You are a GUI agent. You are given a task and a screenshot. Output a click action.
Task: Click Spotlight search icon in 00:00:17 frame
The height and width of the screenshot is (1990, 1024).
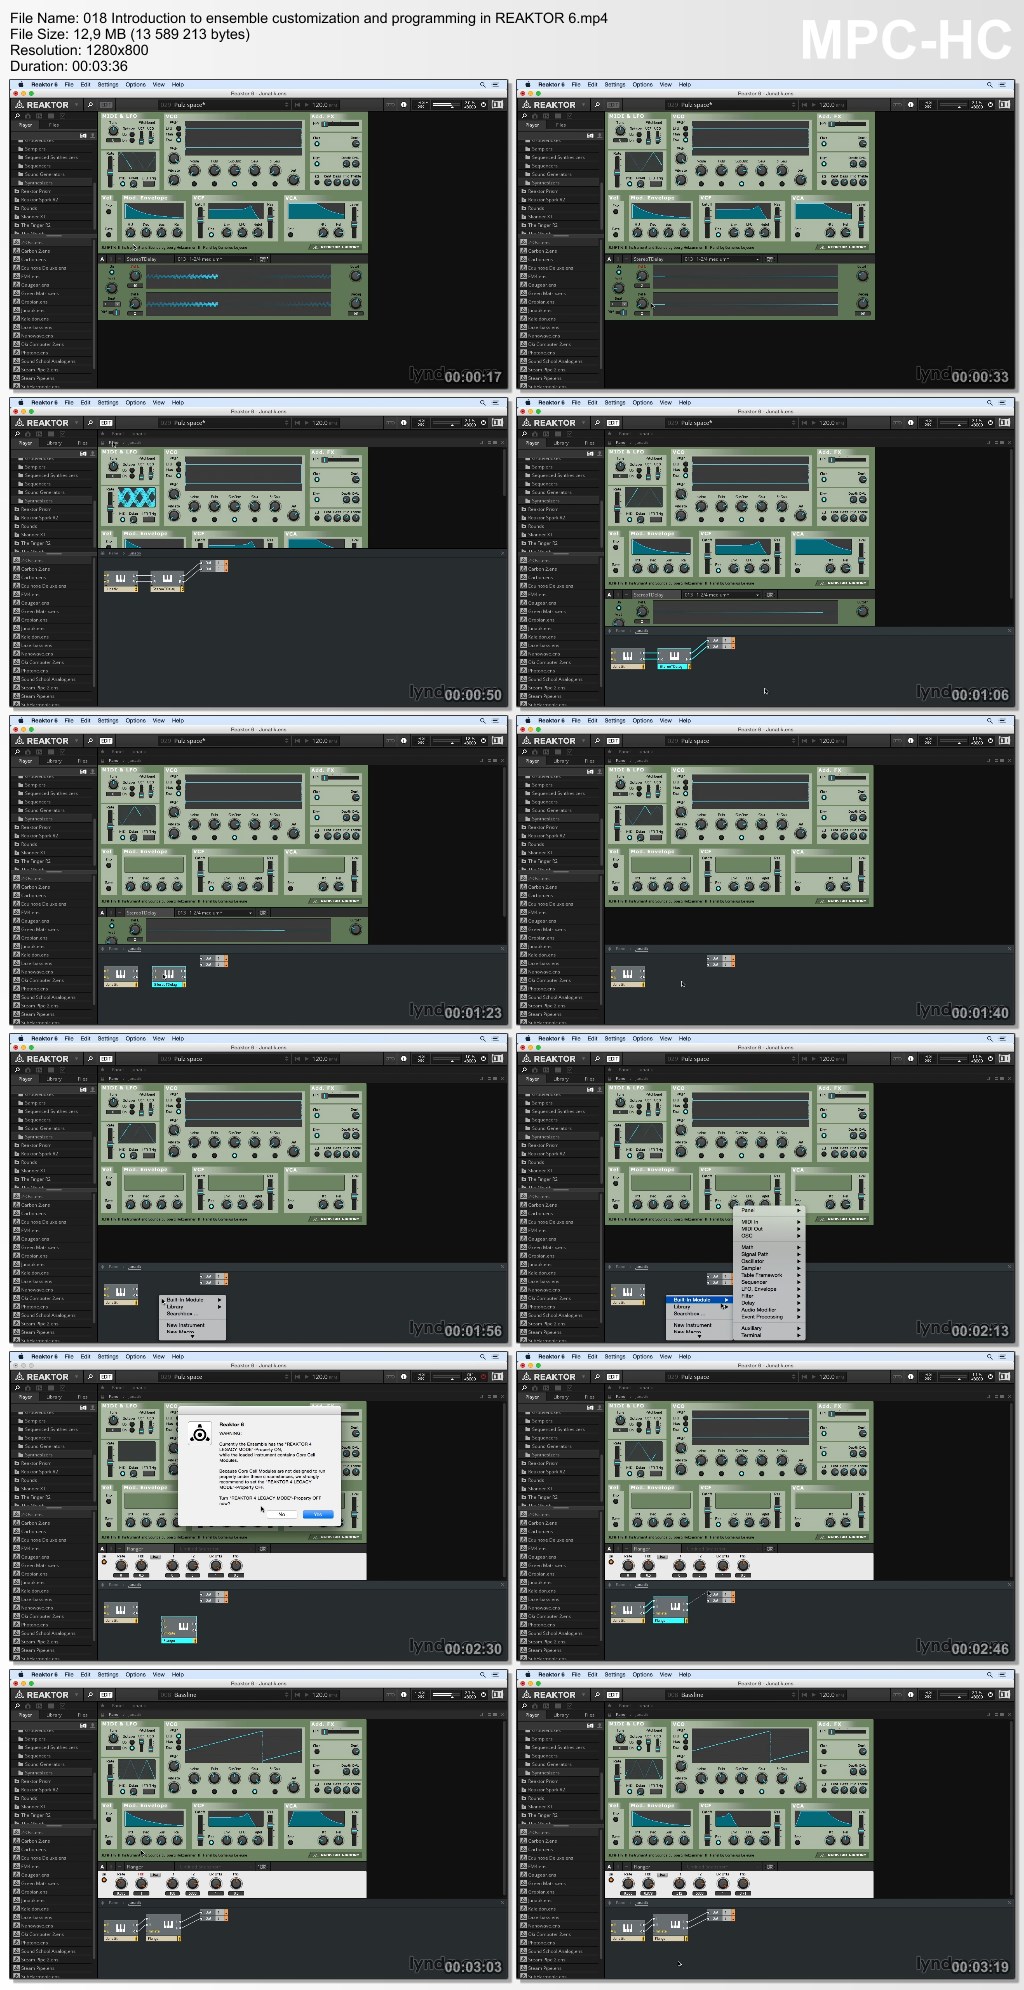click(x=482, y=85)
